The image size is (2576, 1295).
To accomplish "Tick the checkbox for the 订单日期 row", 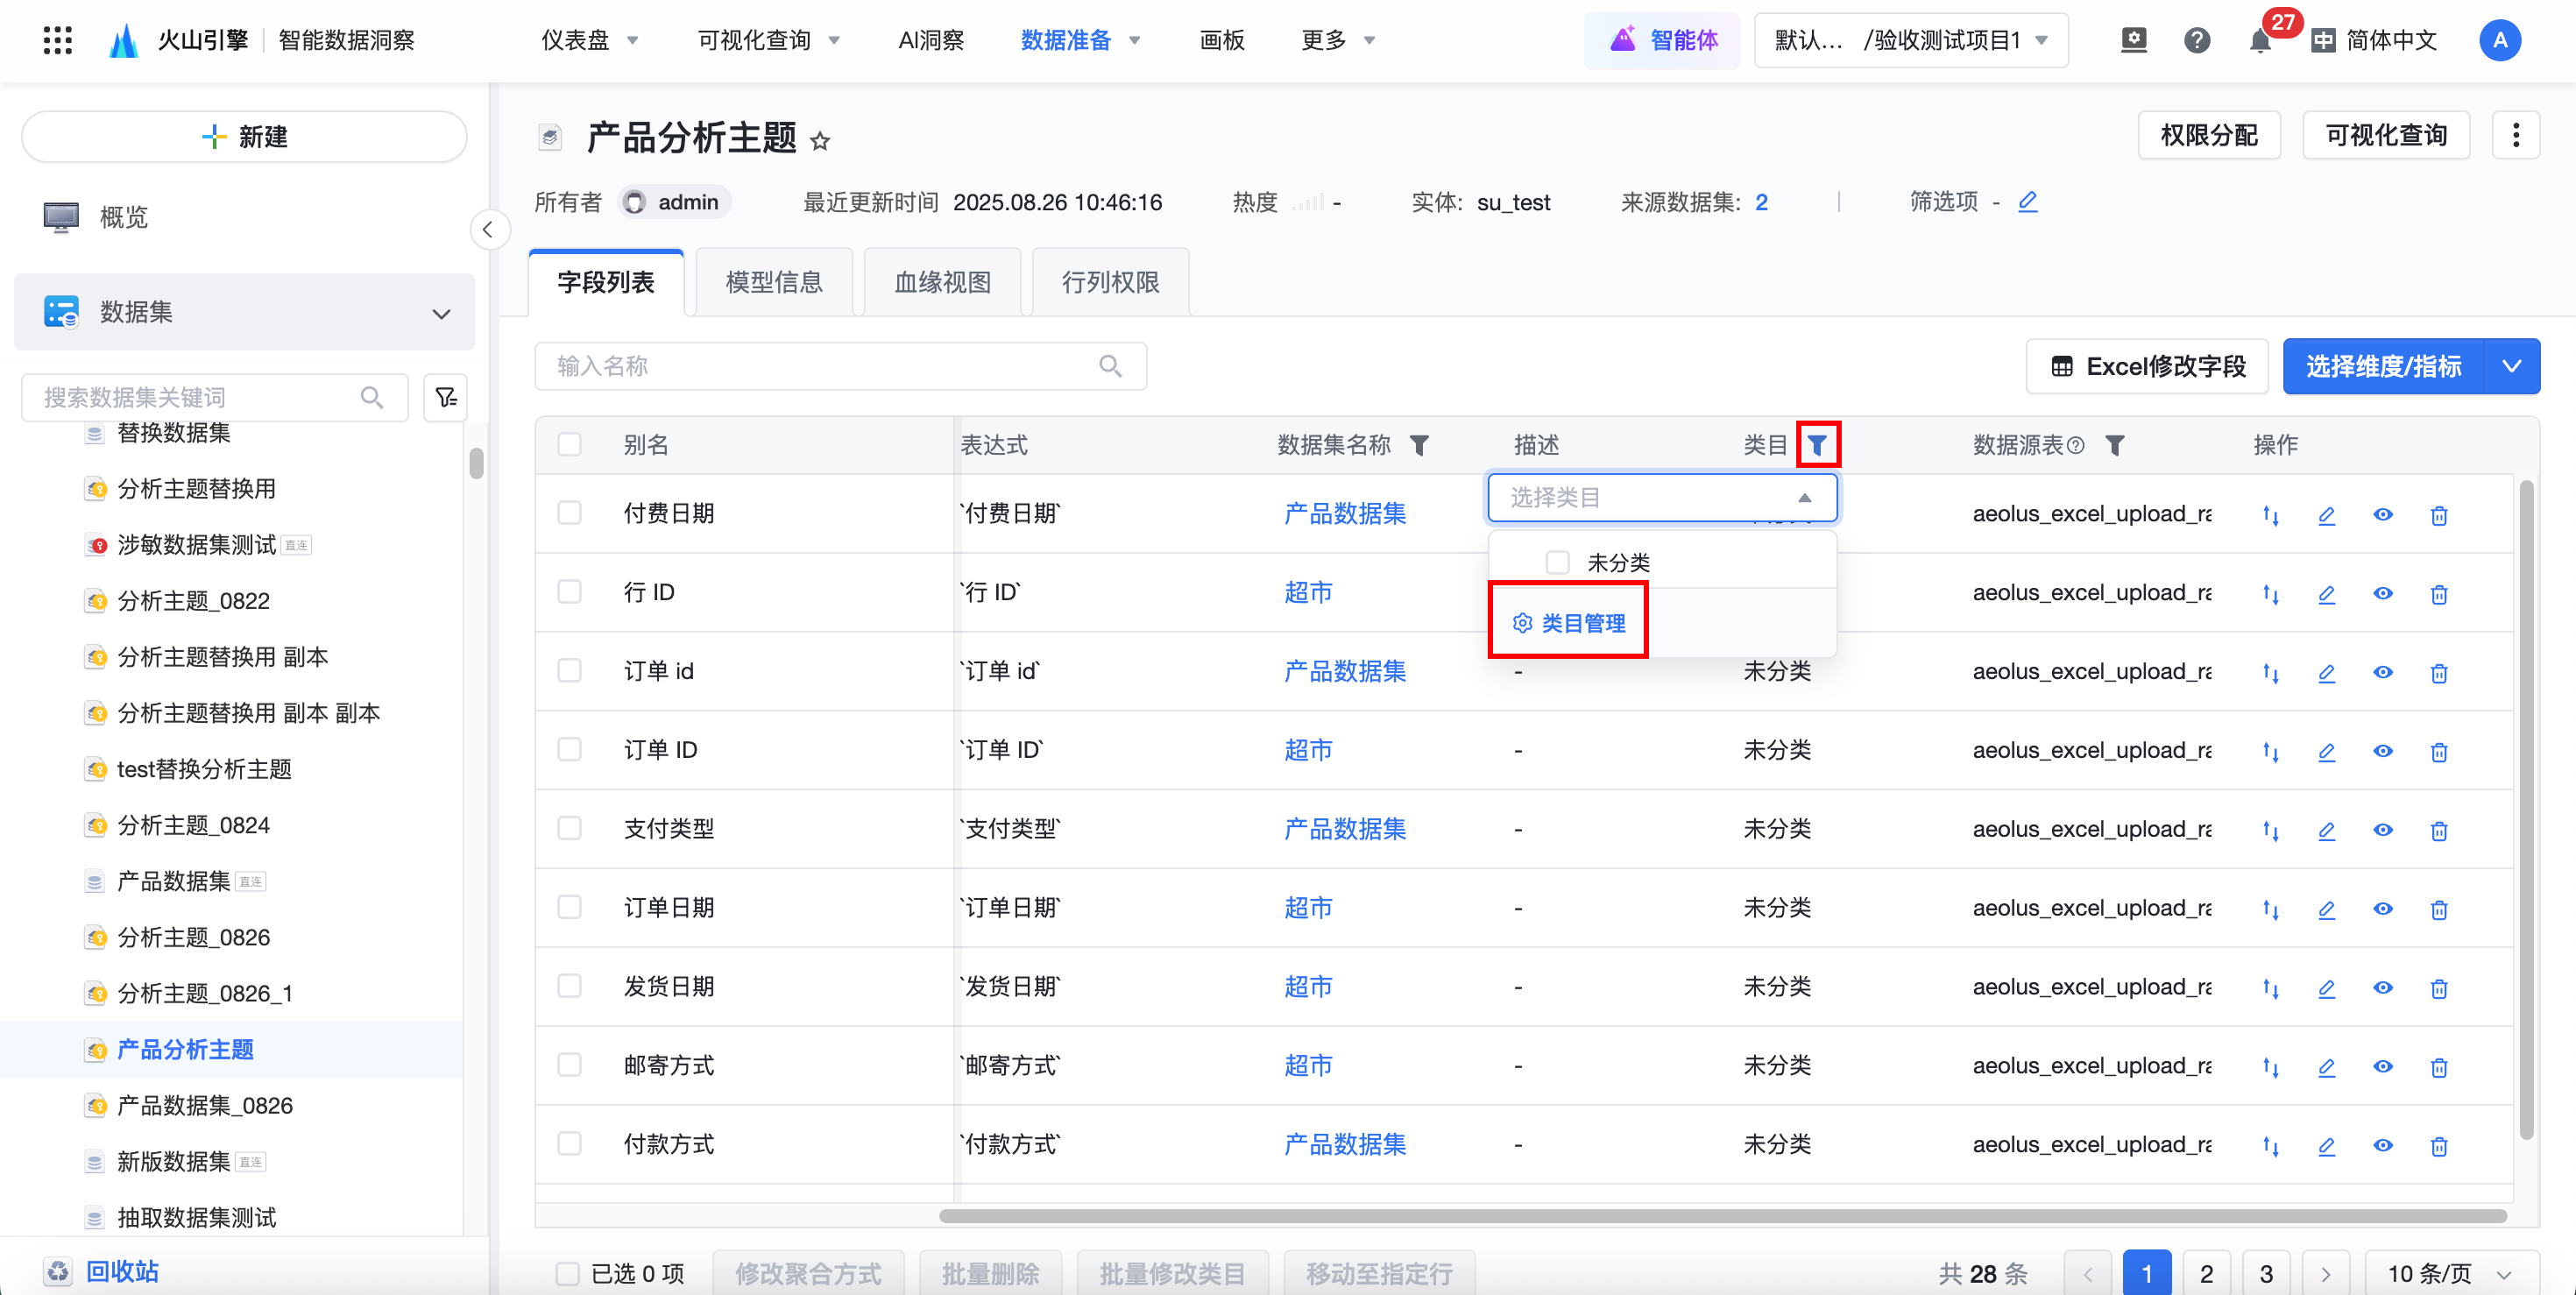I will [x=570, y=908].
